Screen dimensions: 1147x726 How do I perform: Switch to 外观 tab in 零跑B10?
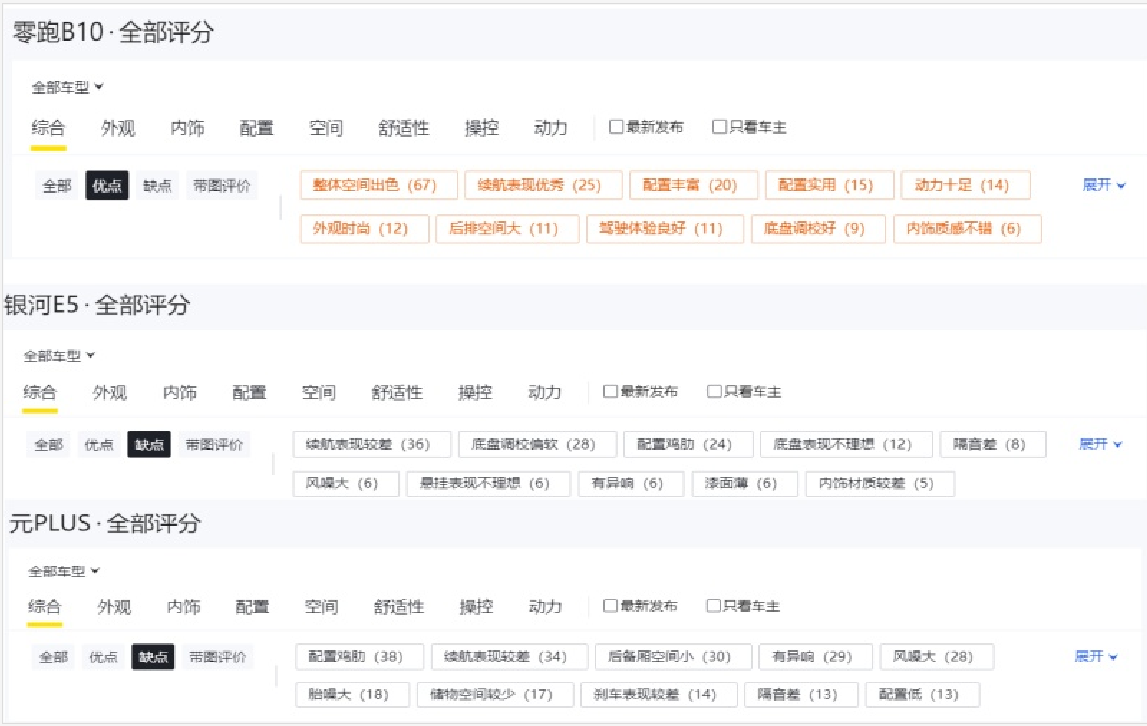click(x=118, y=128)
